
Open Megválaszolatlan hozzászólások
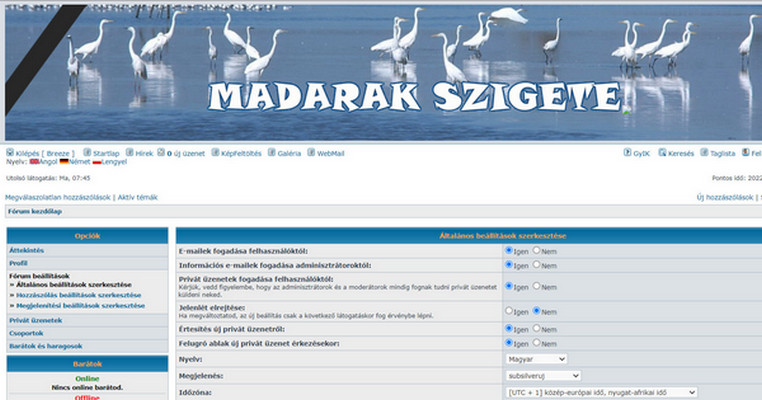point(58,197)
